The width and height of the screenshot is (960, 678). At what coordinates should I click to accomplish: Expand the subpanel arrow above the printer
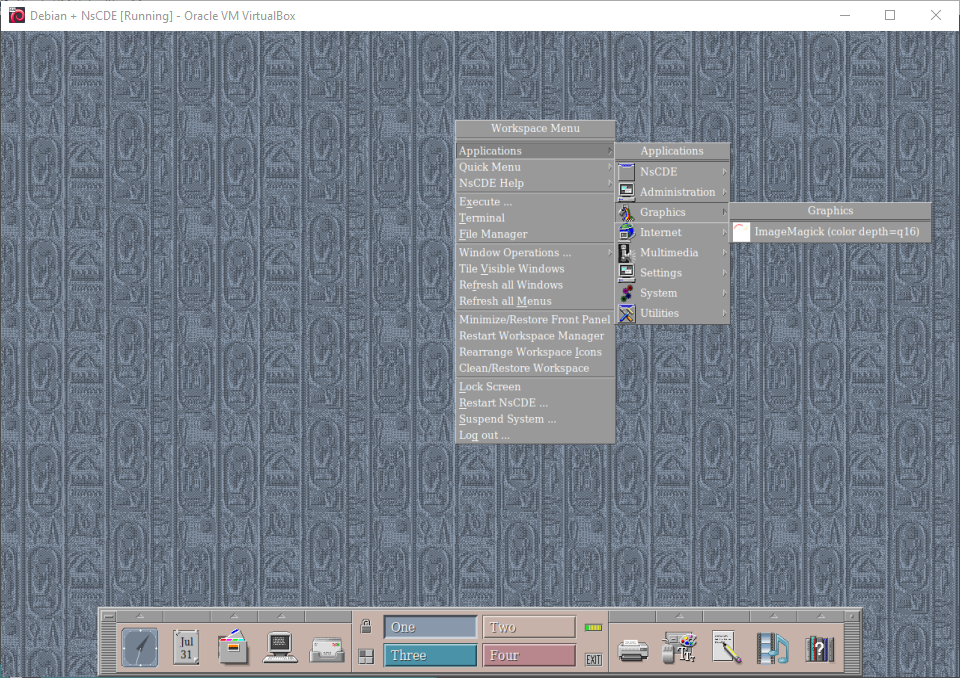click(x=633, y=615)
